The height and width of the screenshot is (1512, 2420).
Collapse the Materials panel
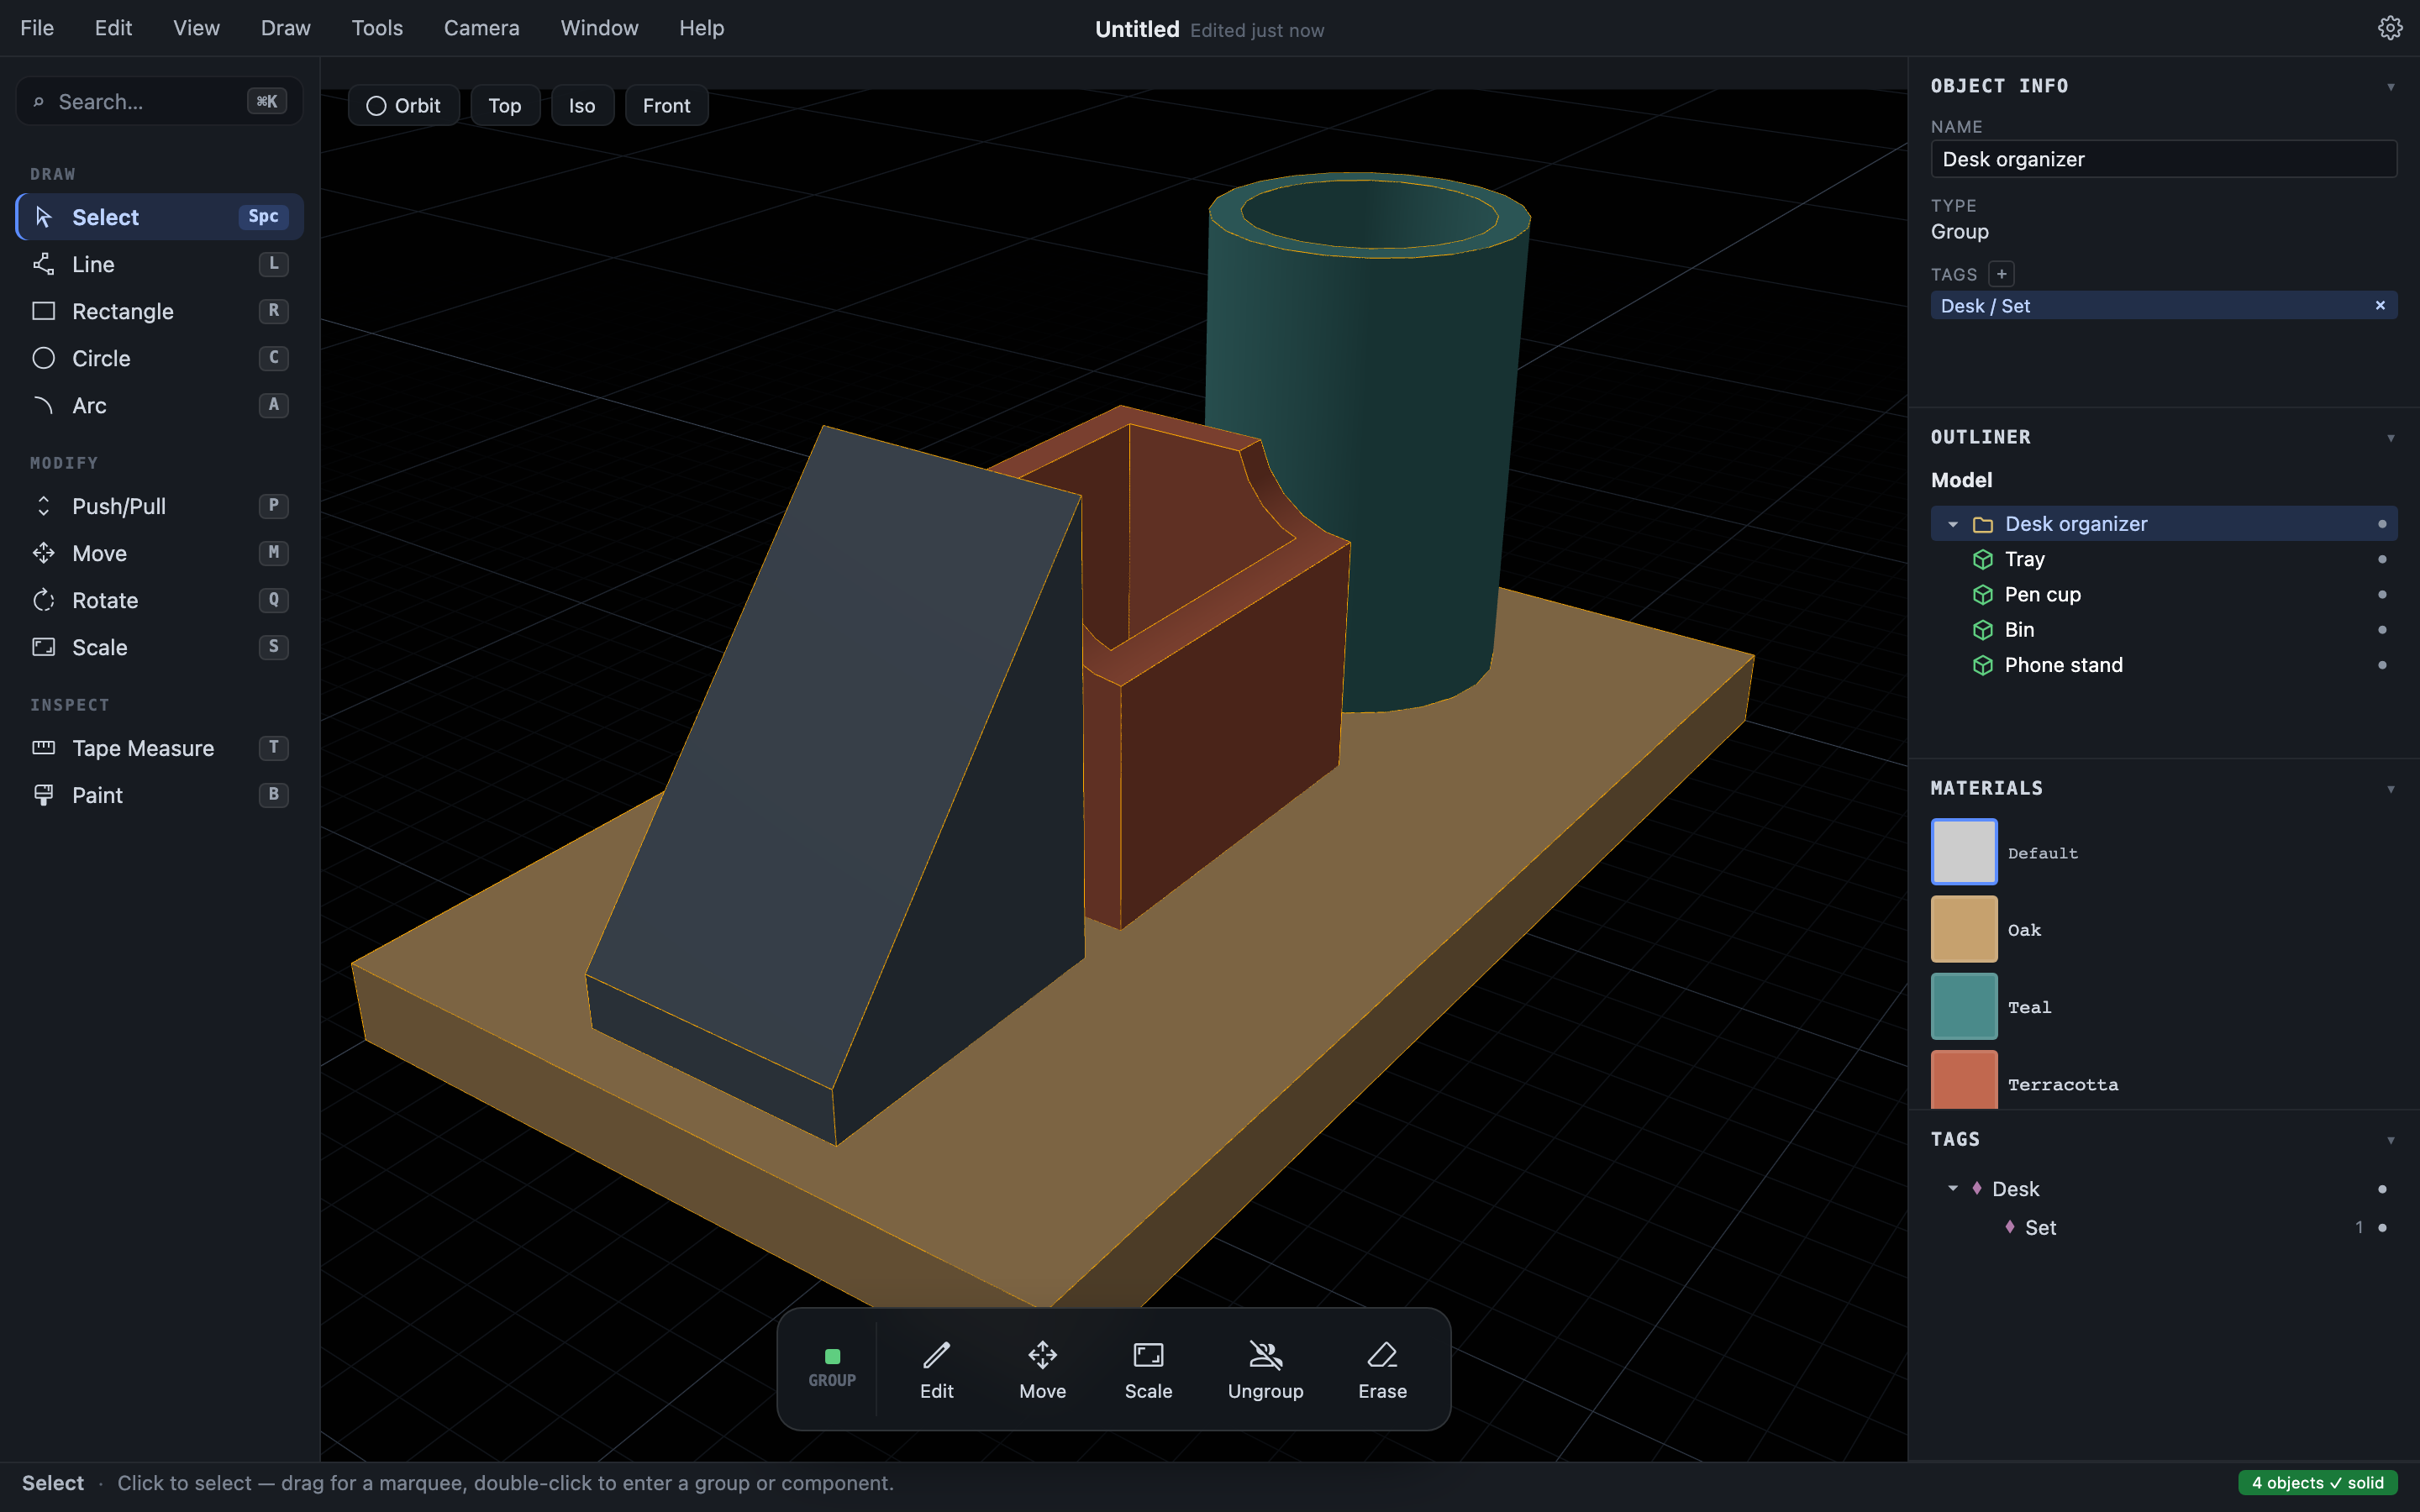(x=2390, y=789)
